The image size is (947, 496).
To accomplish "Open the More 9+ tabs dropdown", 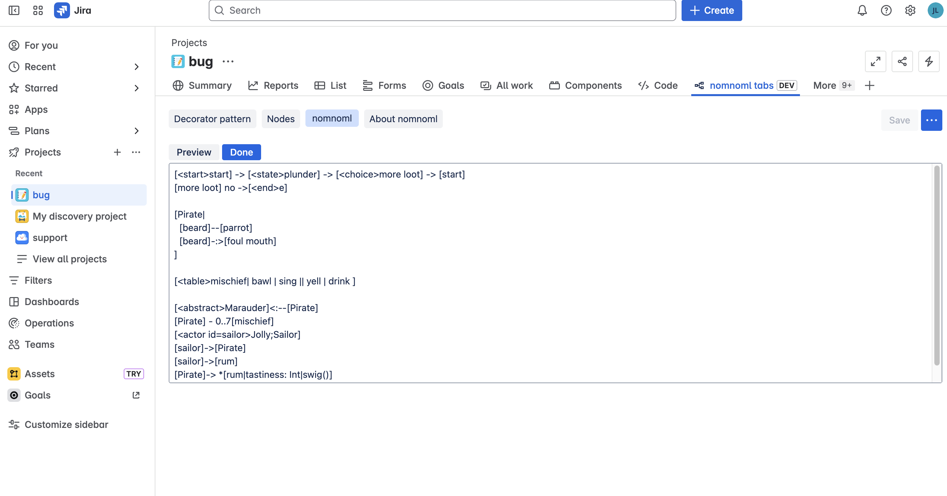I will [833, 86].
